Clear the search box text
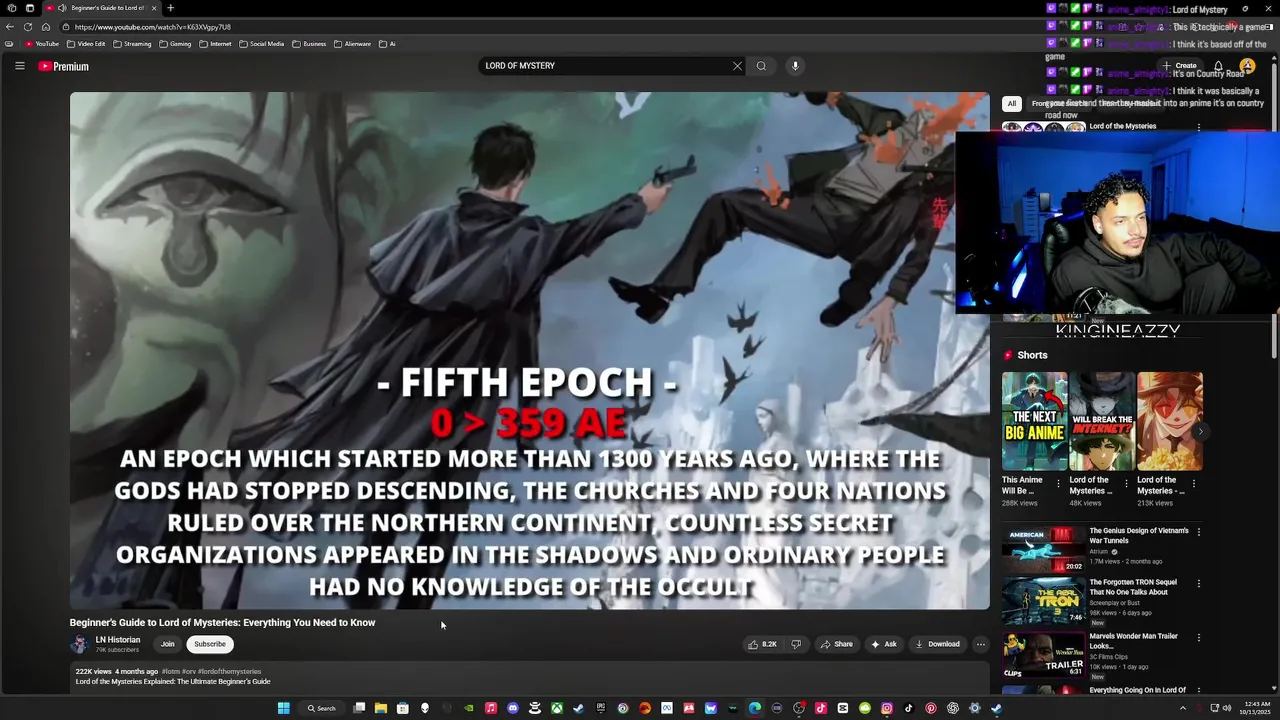 coord(737,66)
